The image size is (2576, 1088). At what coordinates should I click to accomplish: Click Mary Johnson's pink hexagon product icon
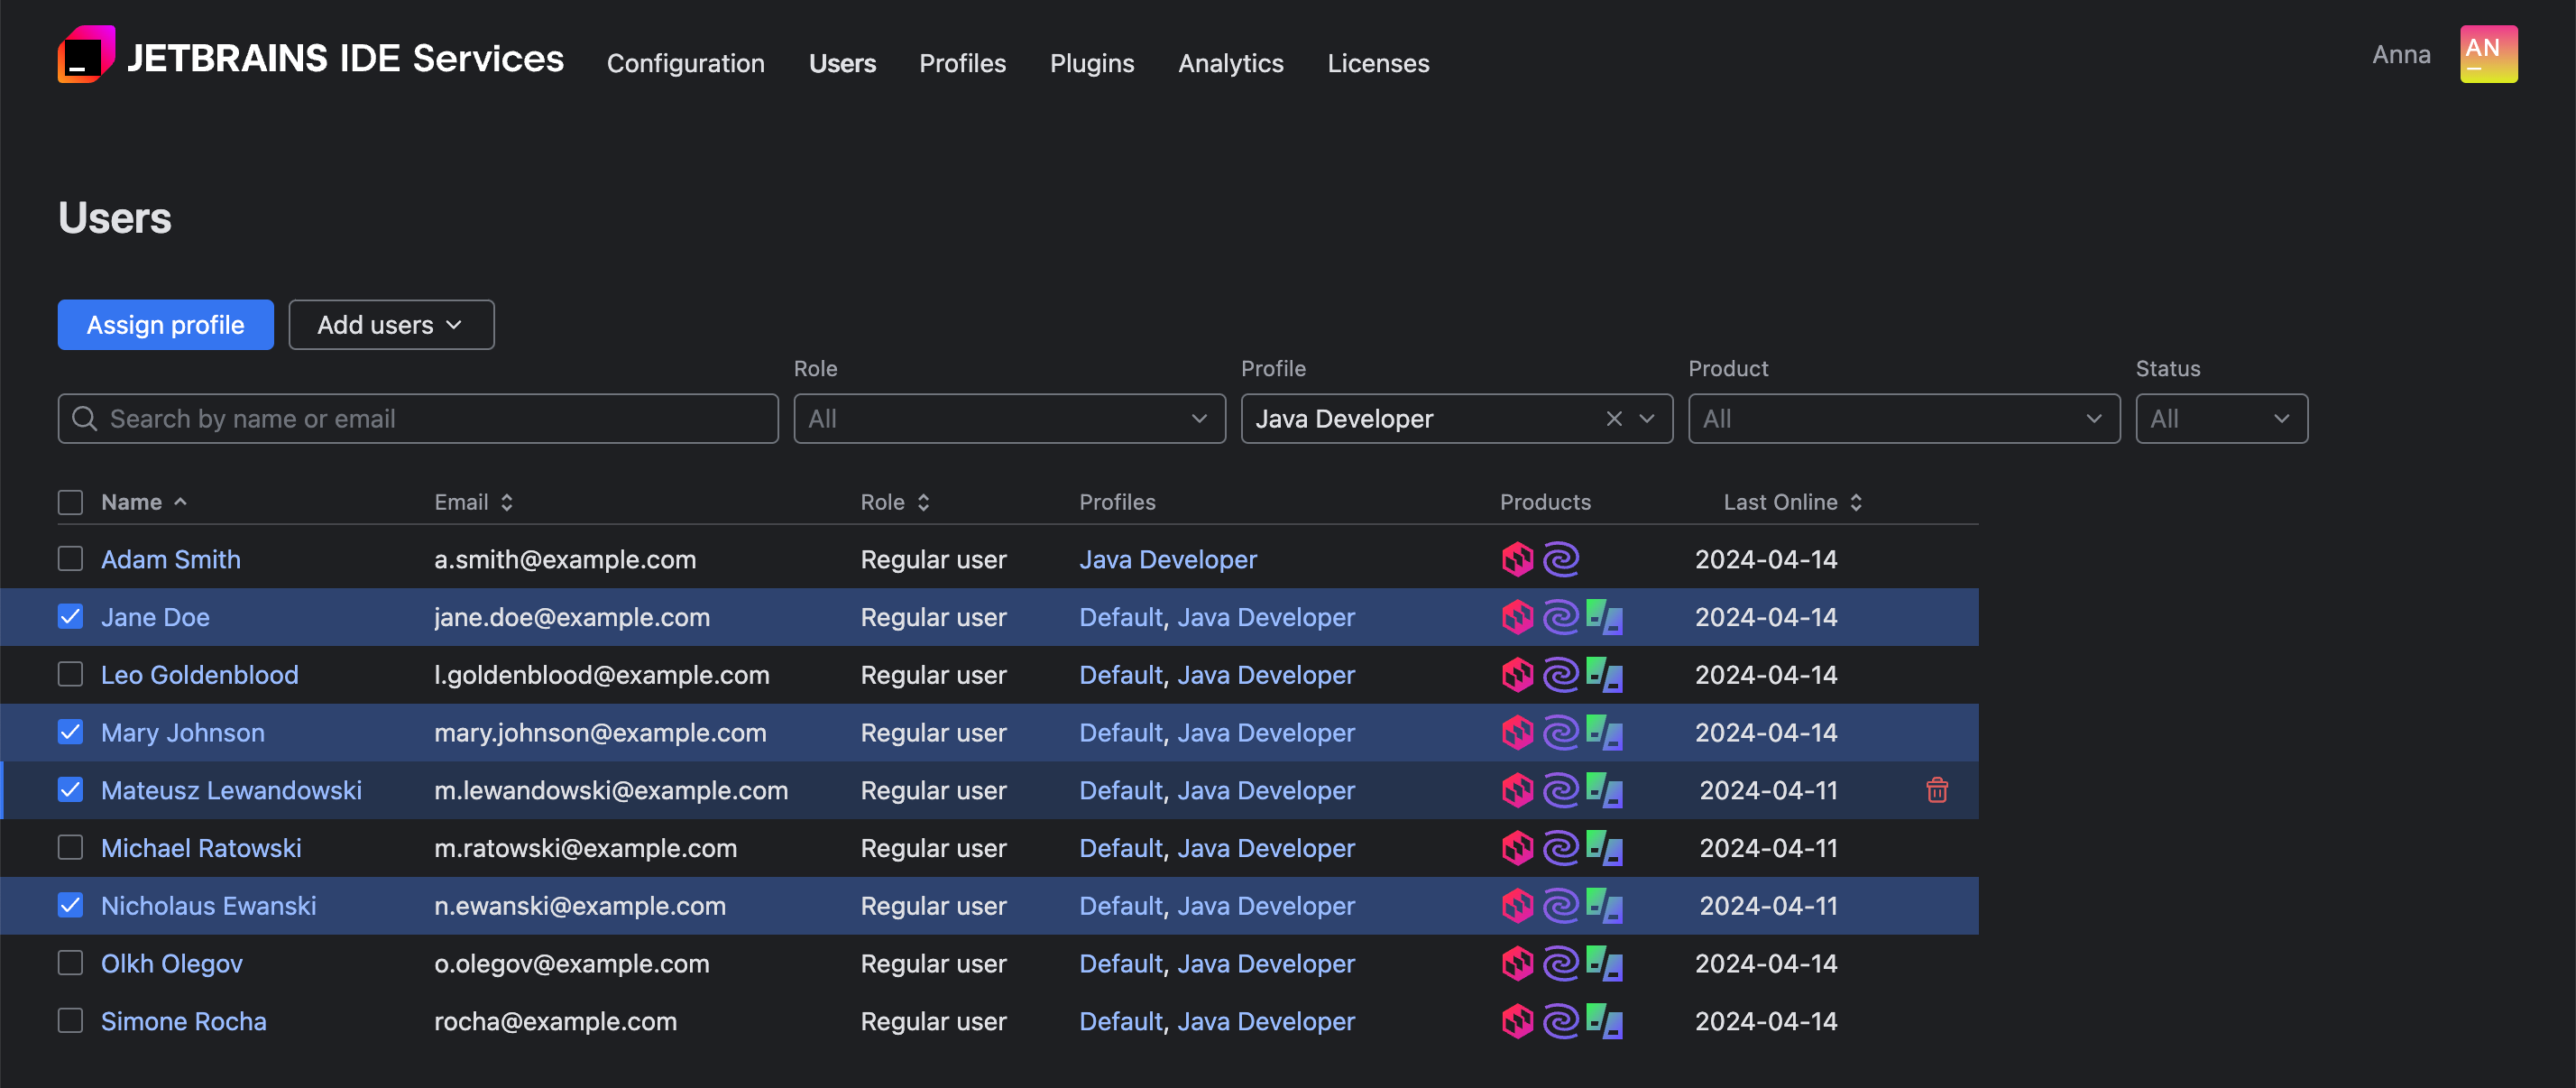tap(1517, 732)
